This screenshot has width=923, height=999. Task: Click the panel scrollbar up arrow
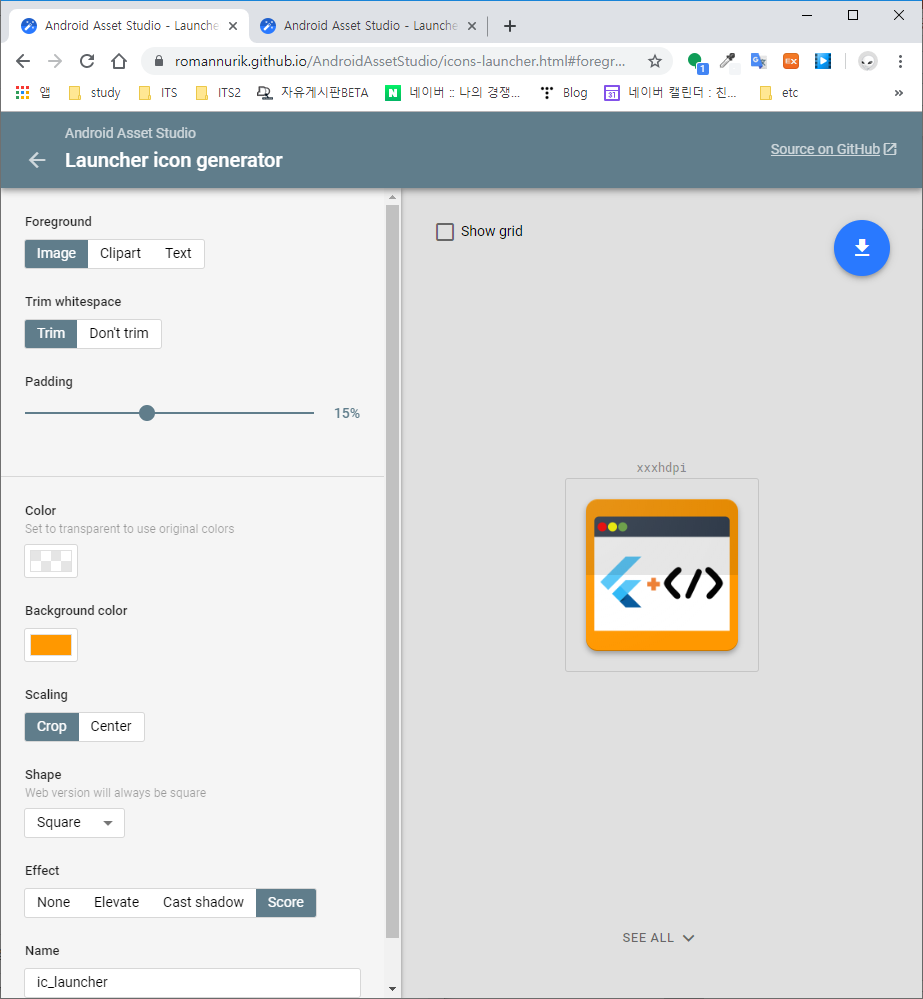click(x=392, y=198)
